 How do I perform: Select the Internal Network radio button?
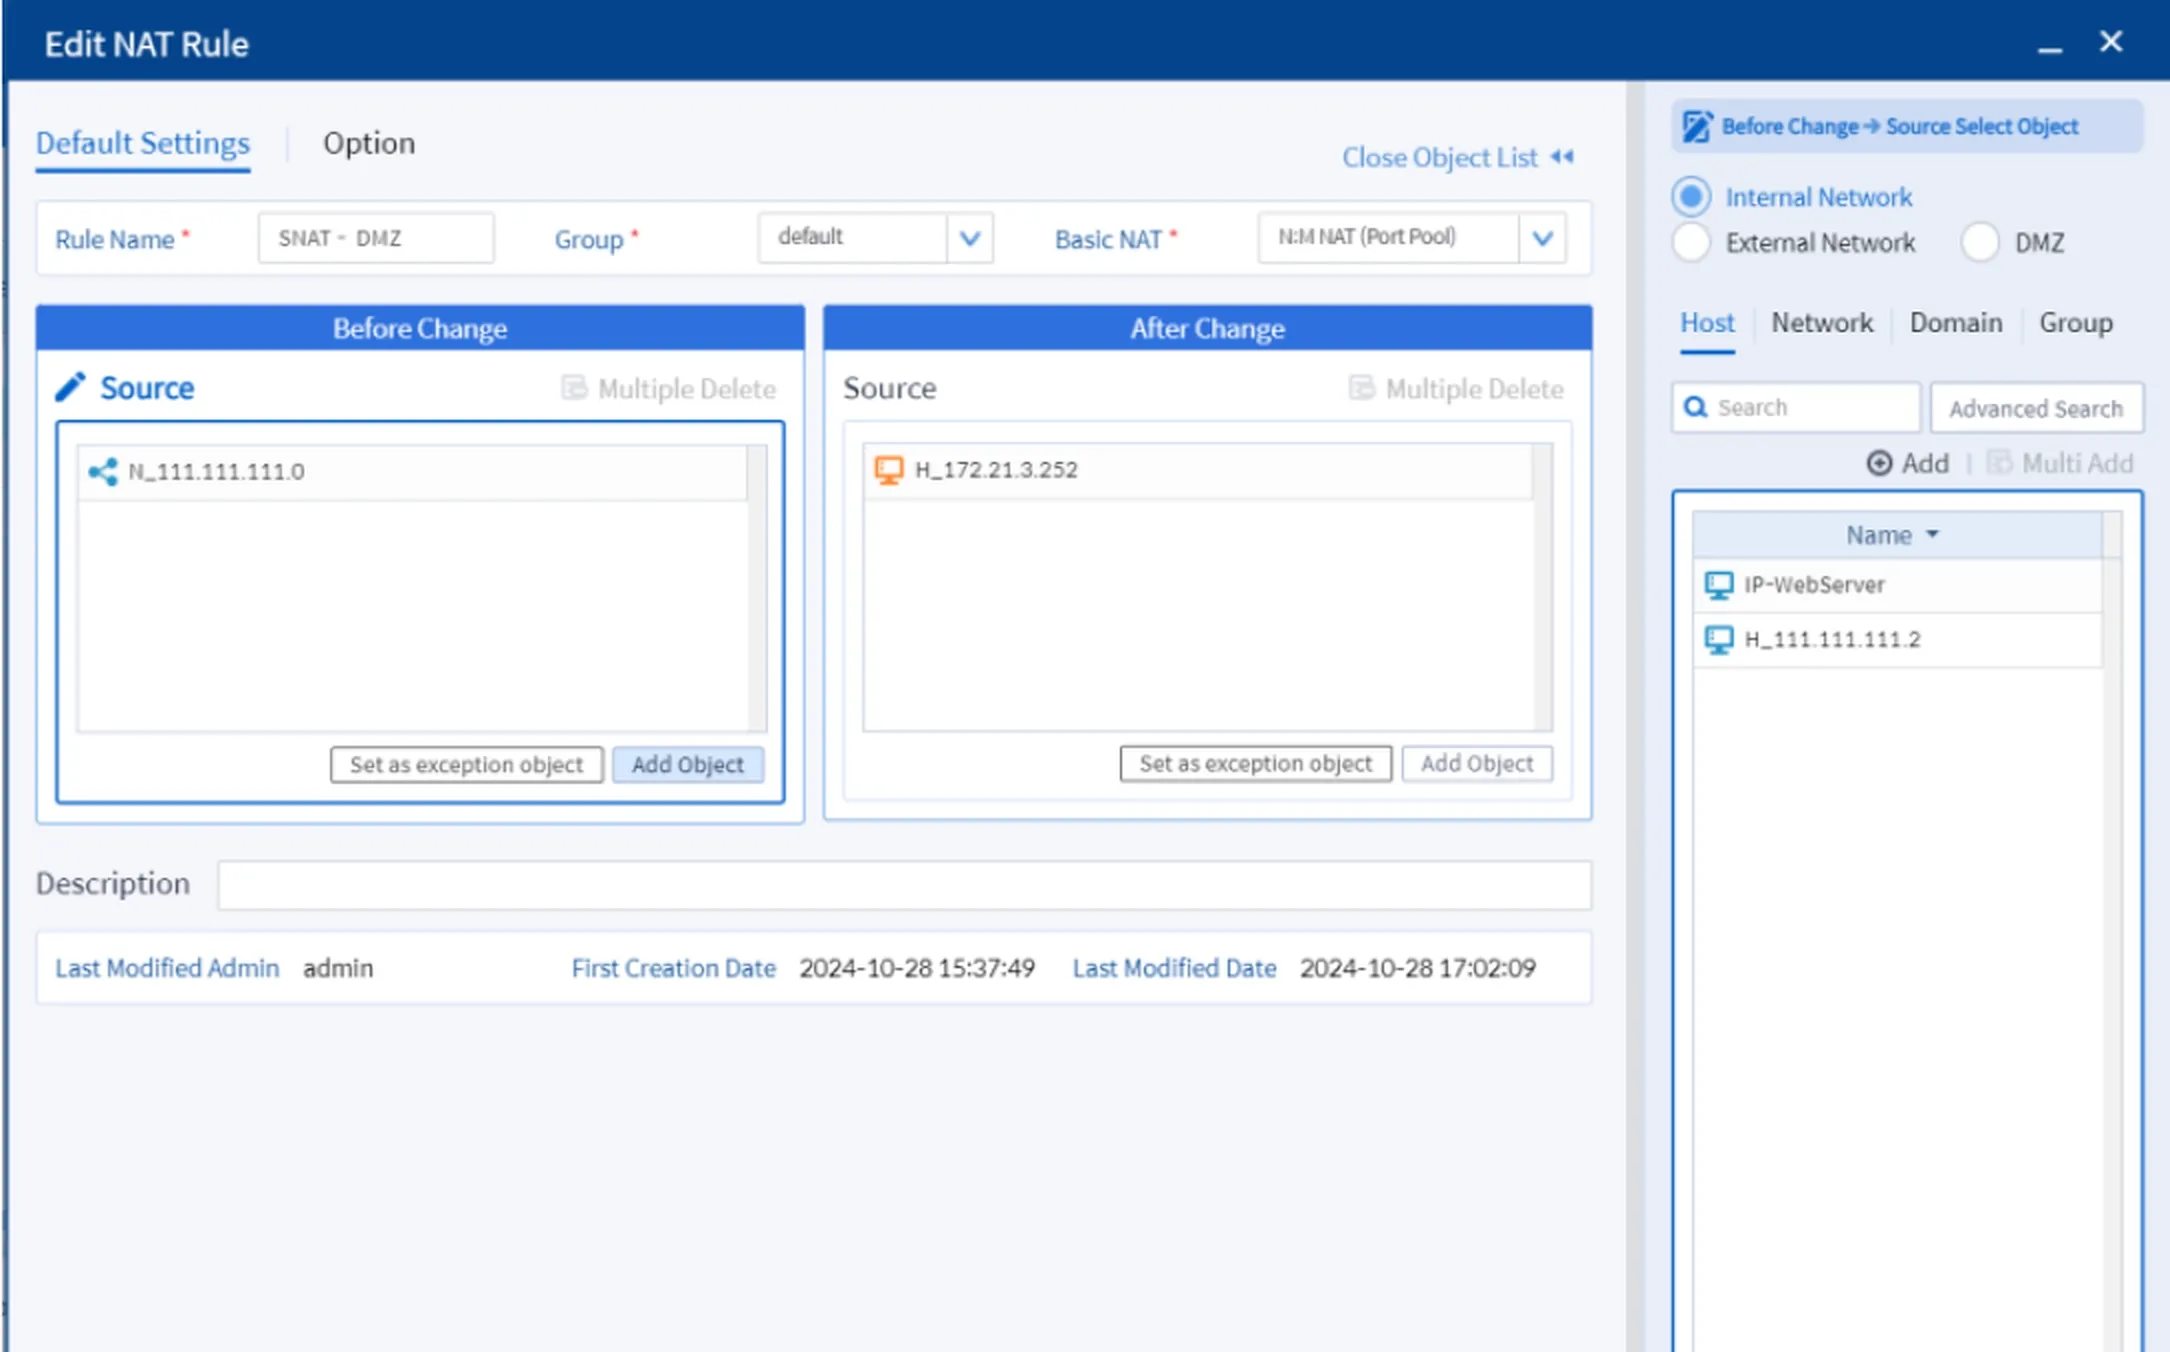pos(1690,197)
